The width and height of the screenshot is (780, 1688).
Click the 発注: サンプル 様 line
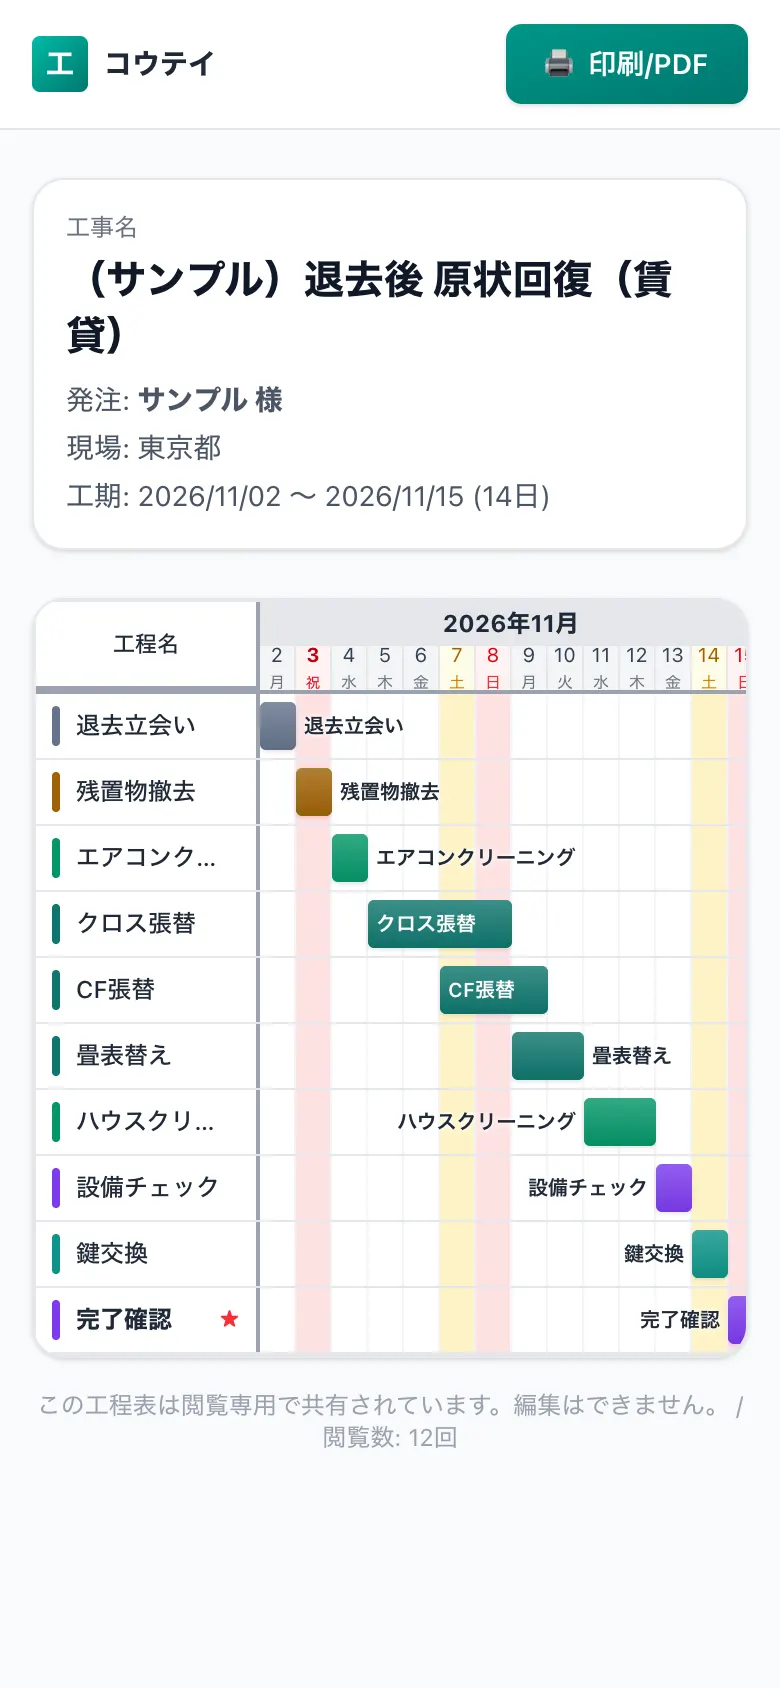pos(175,400)
